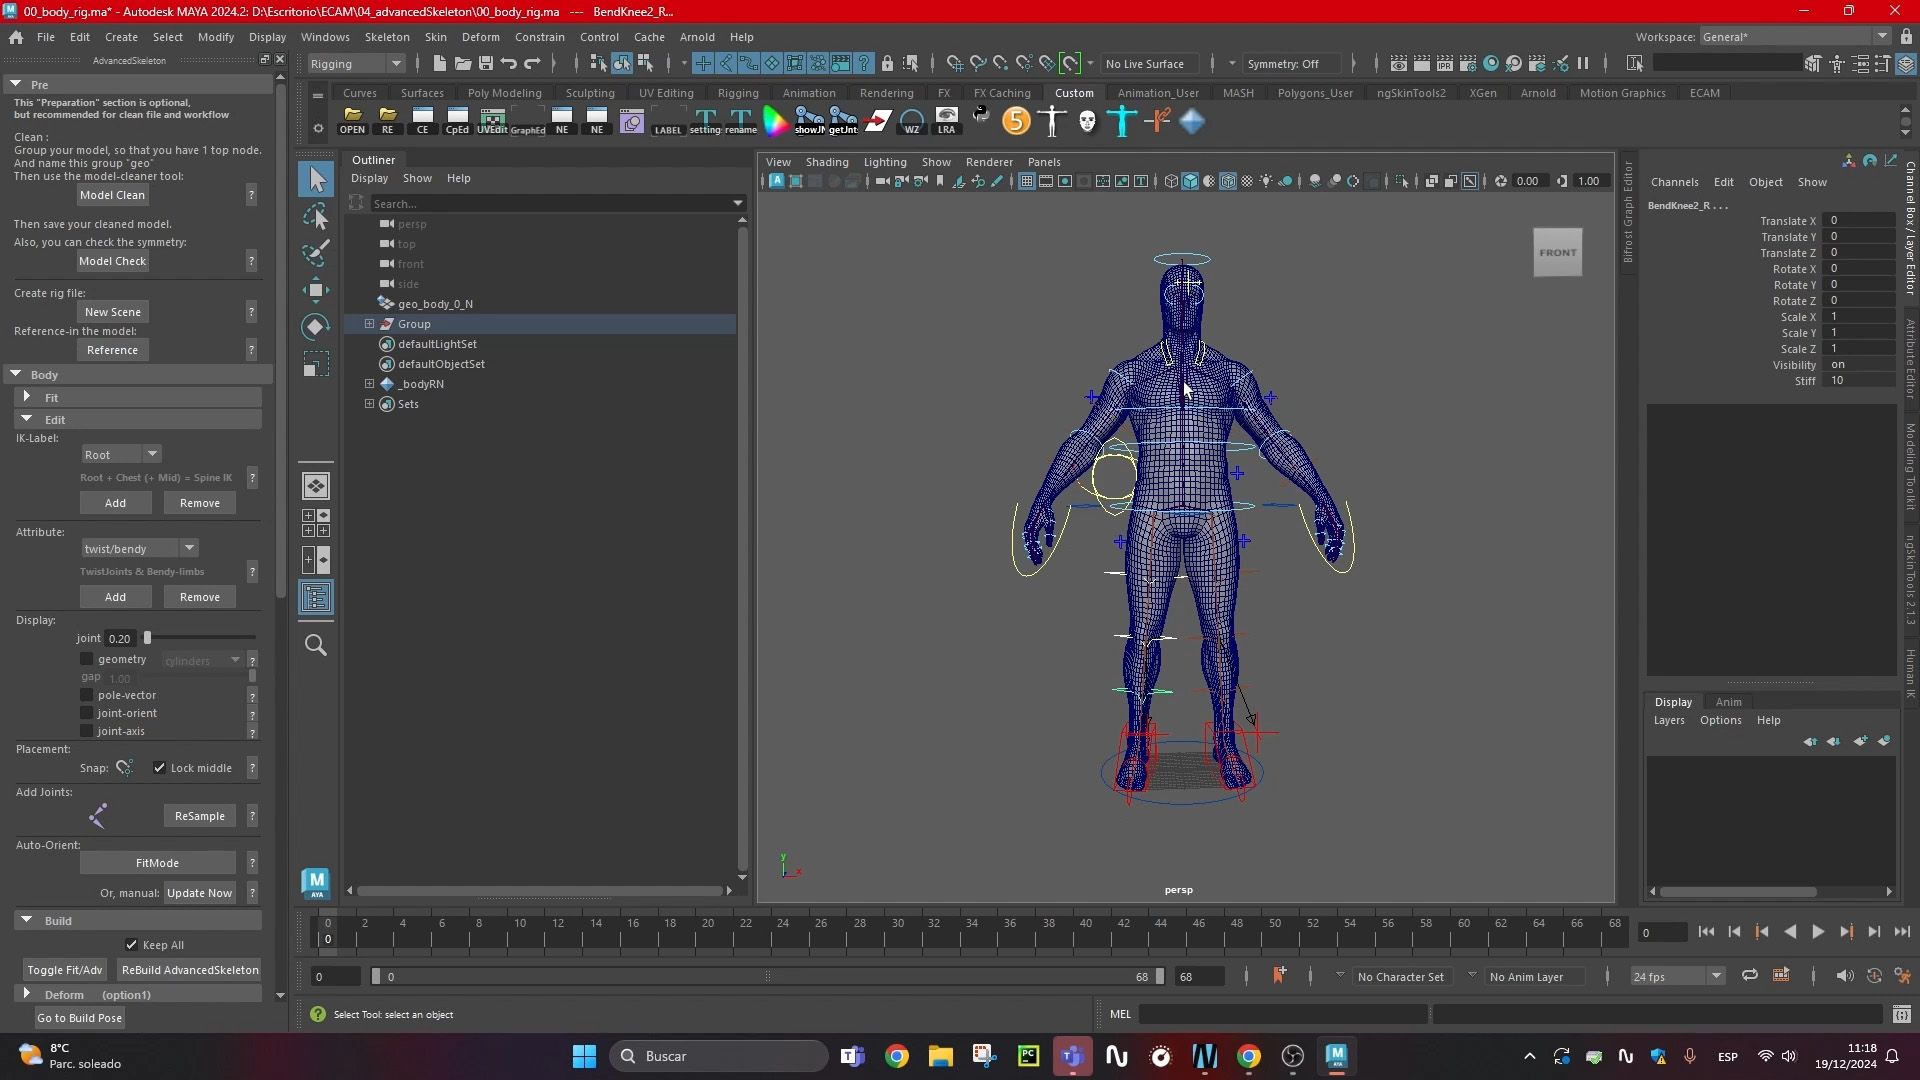Select the Lasso selection tool
This screenshot has height=1080, width=1920.
click(315, 216)
